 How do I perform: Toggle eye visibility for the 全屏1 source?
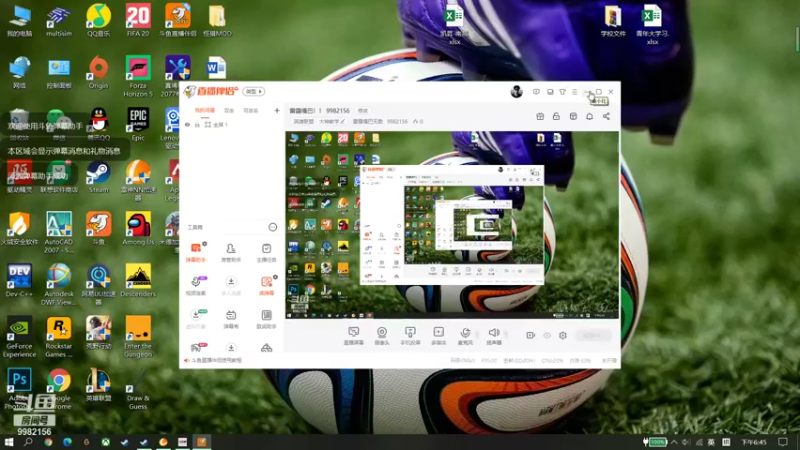[187, 124]
